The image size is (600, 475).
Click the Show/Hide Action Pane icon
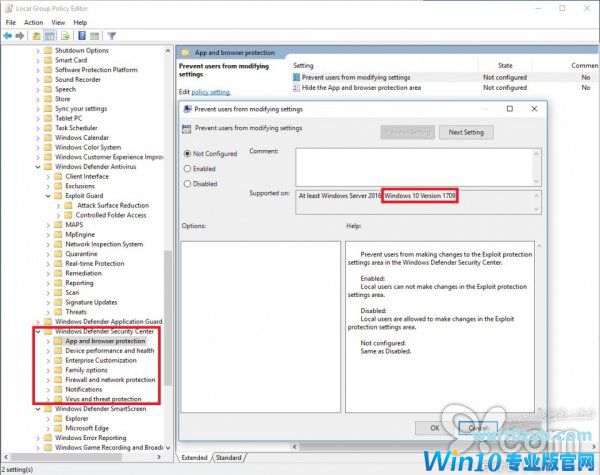tap(95, 36)
